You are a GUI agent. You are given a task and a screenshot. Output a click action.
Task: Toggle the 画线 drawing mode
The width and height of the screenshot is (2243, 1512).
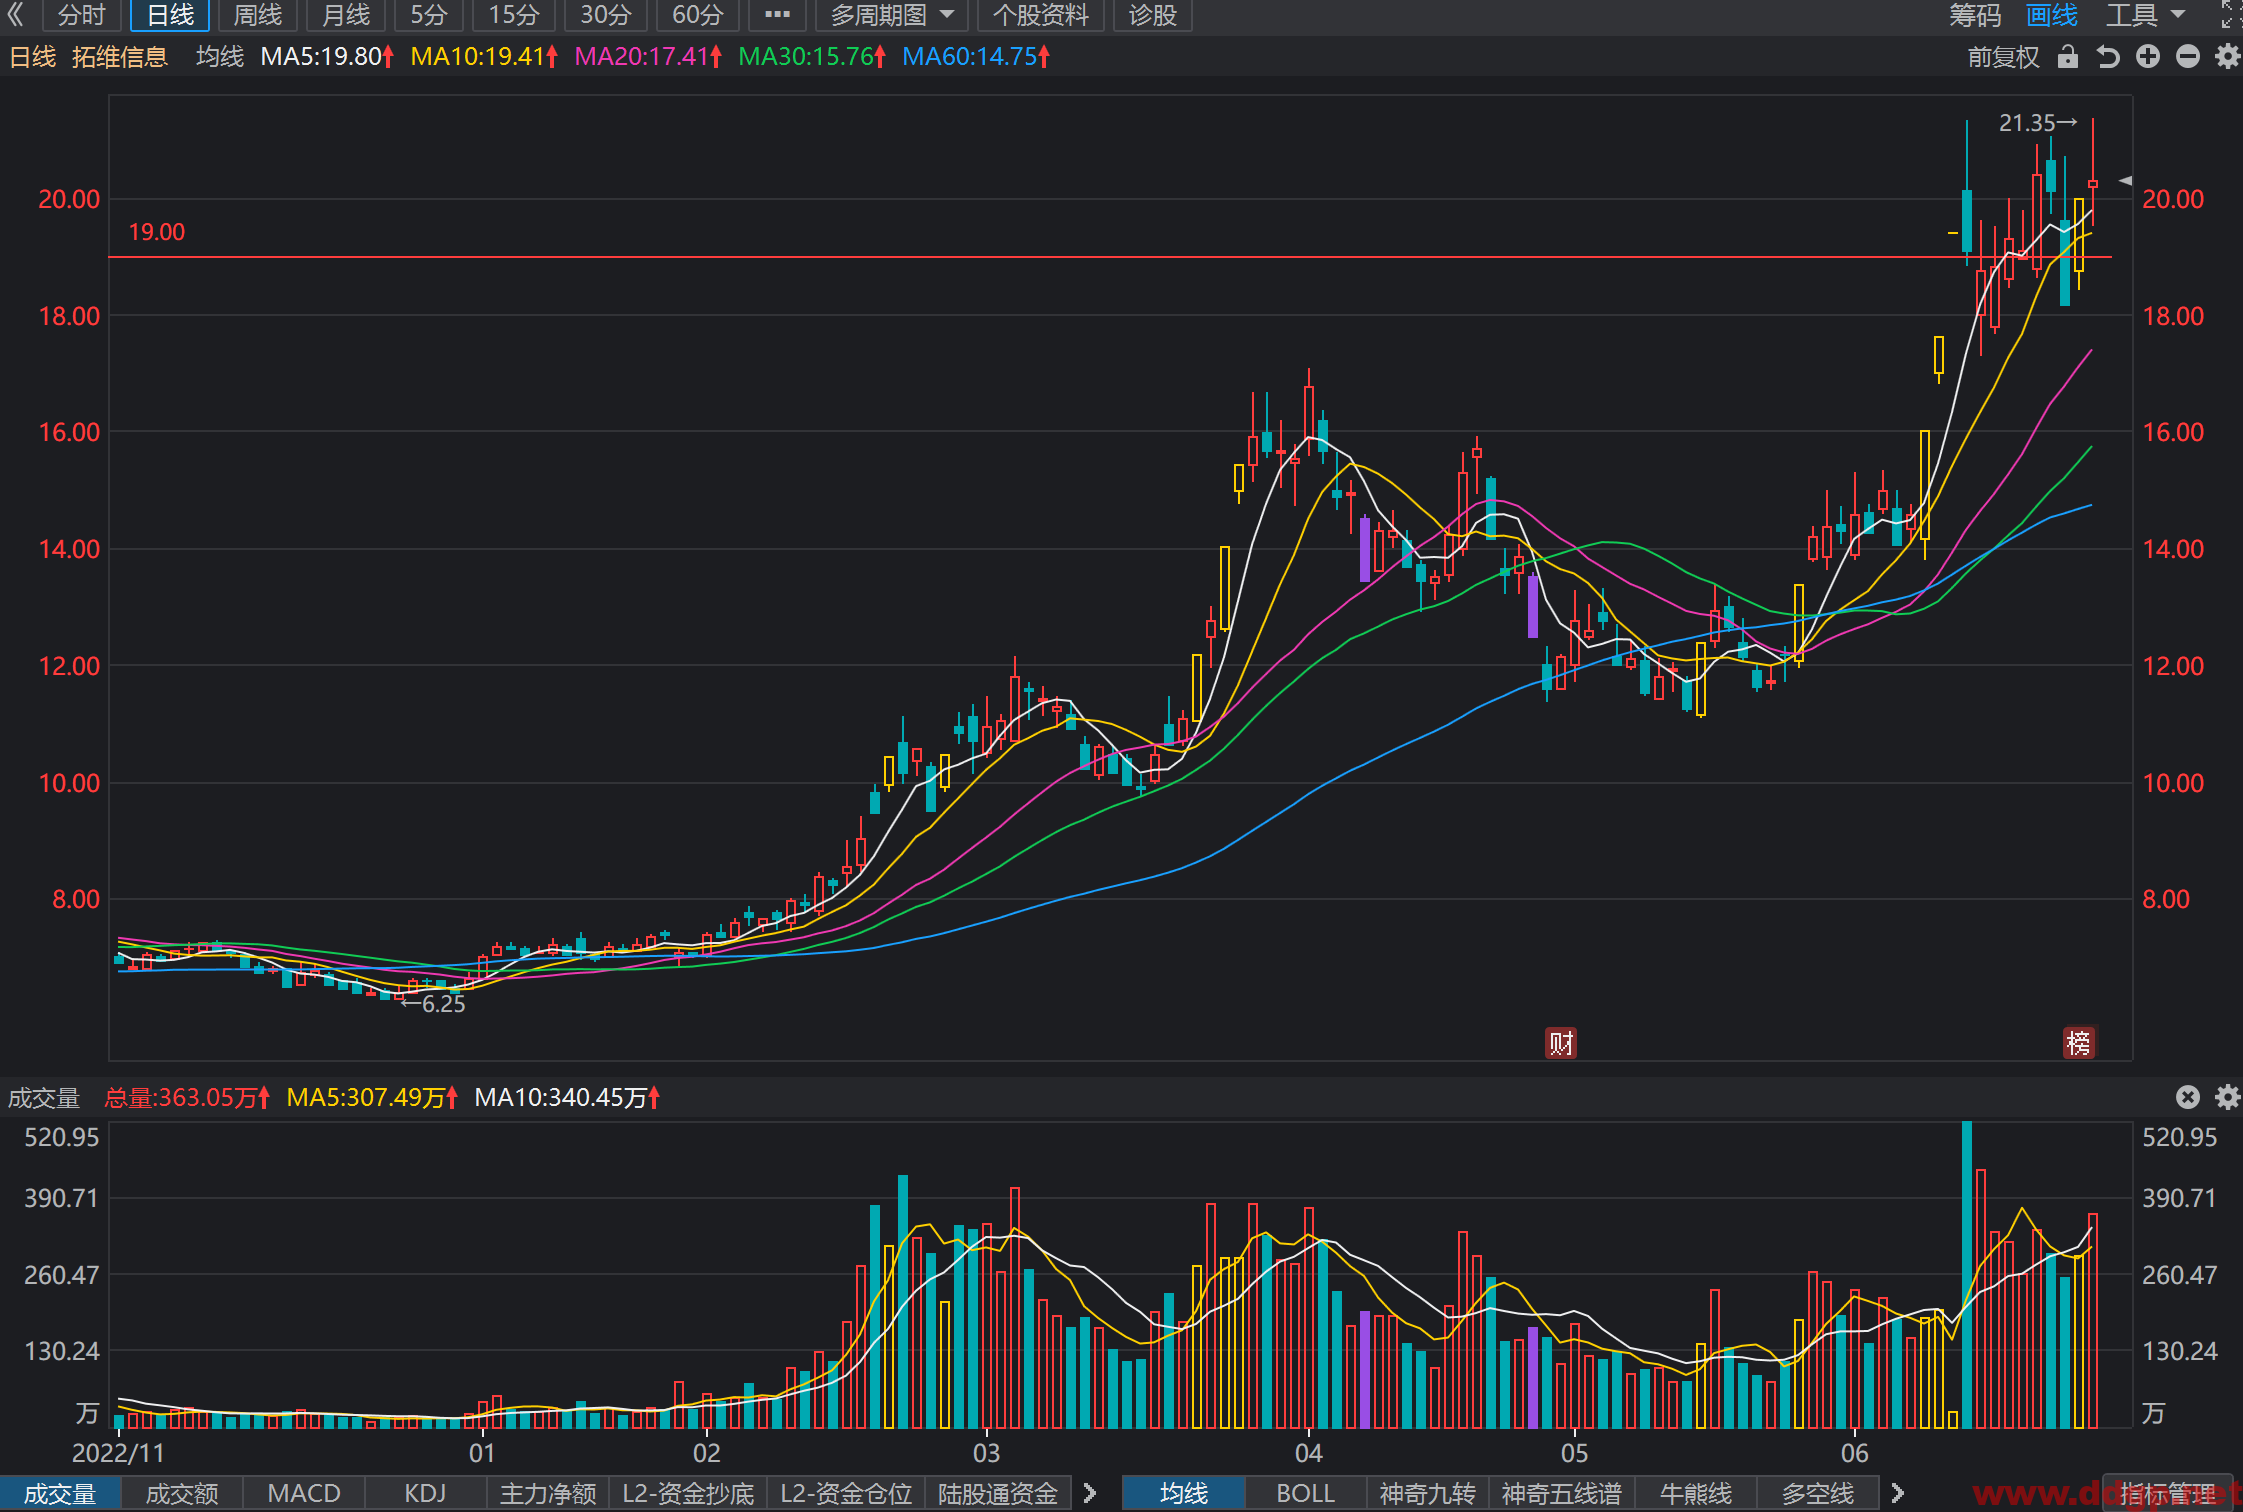[2052, 15]
